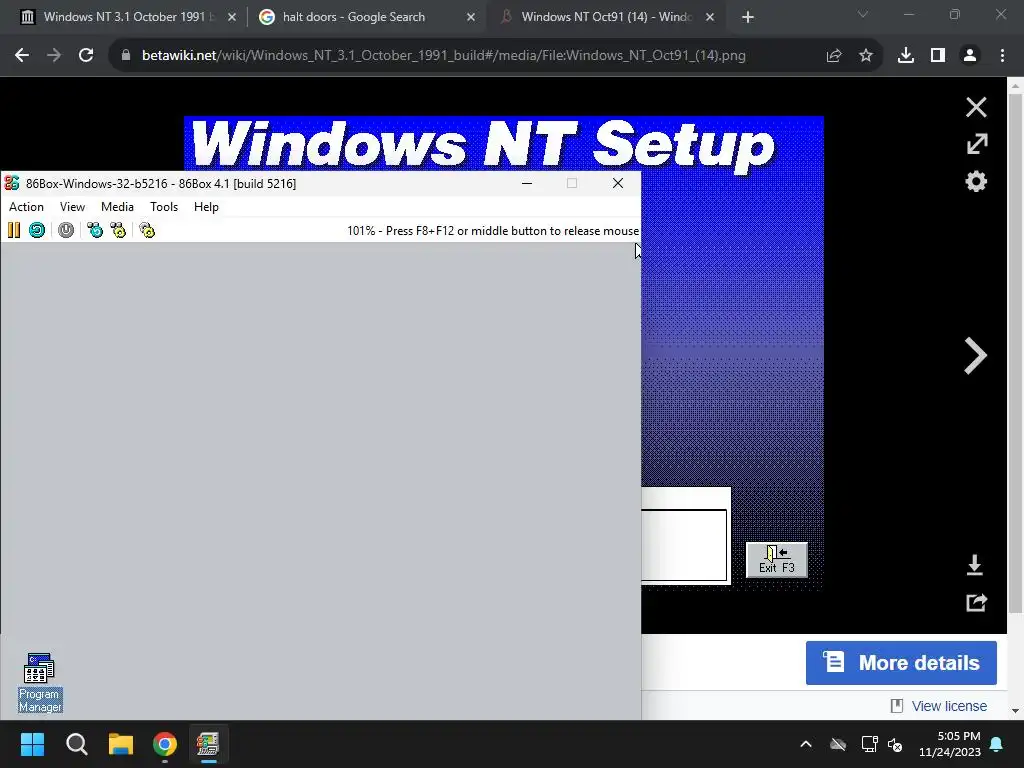Open Chrome downloads

906,56
